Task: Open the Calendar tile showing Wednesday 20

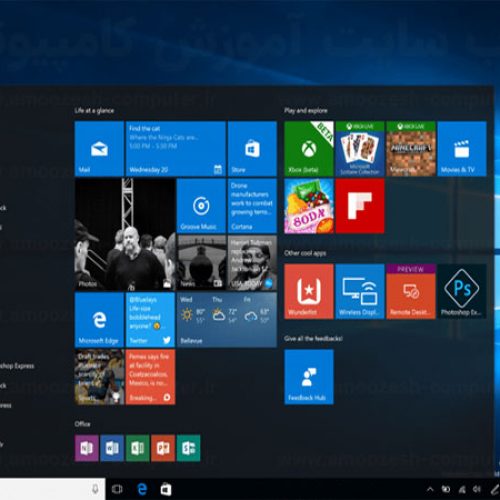Action: [x=176, y=149]
